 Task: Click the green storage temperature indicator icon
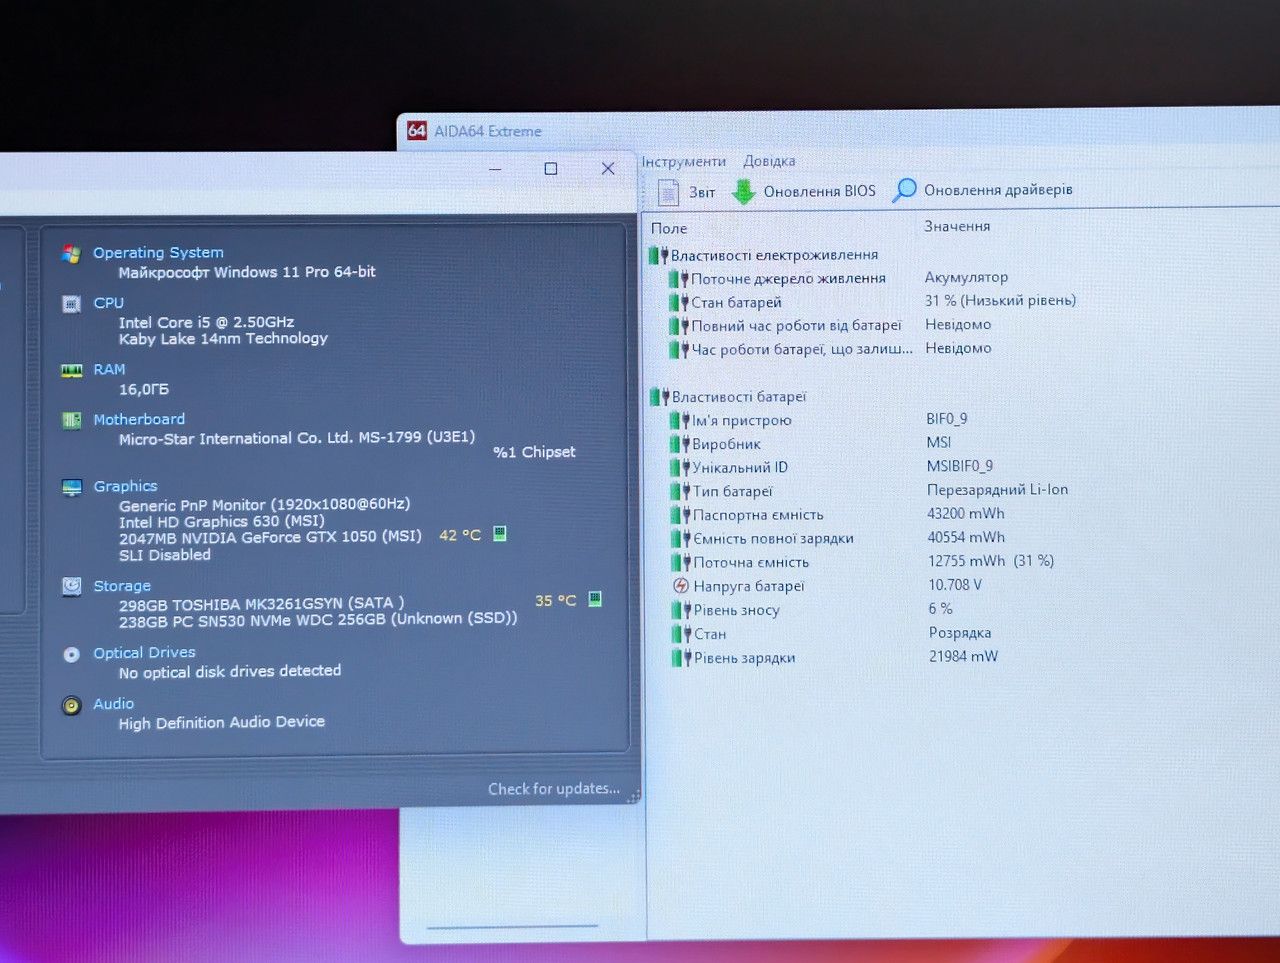[x=595, y=599]
